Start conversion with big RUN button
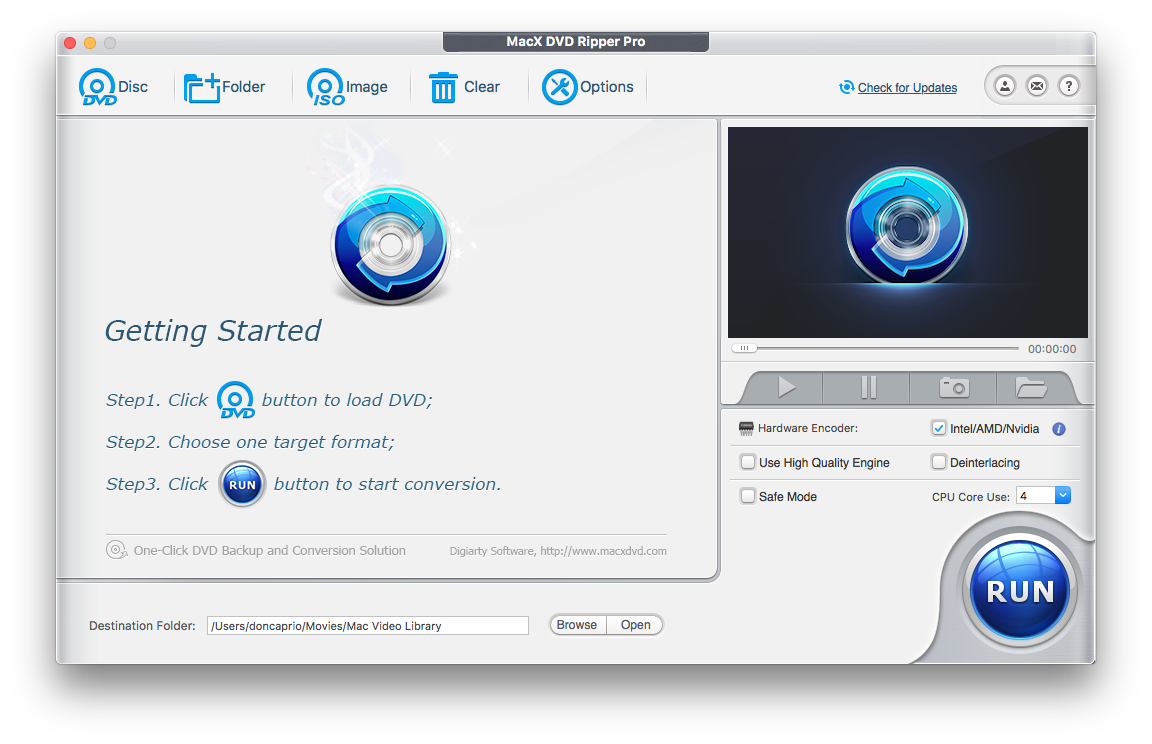 pos(1020,591)
